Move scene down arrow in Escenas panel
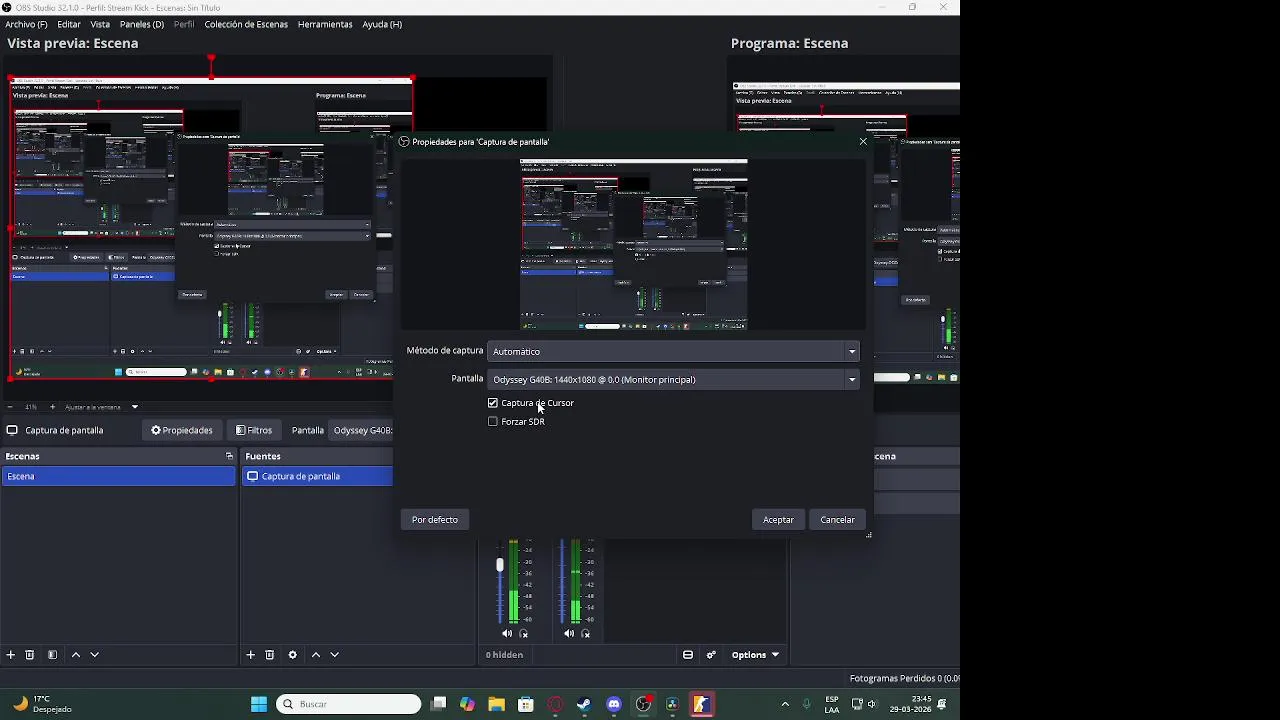The height and width of the screenshot is (720, 1280). (95, 655)
